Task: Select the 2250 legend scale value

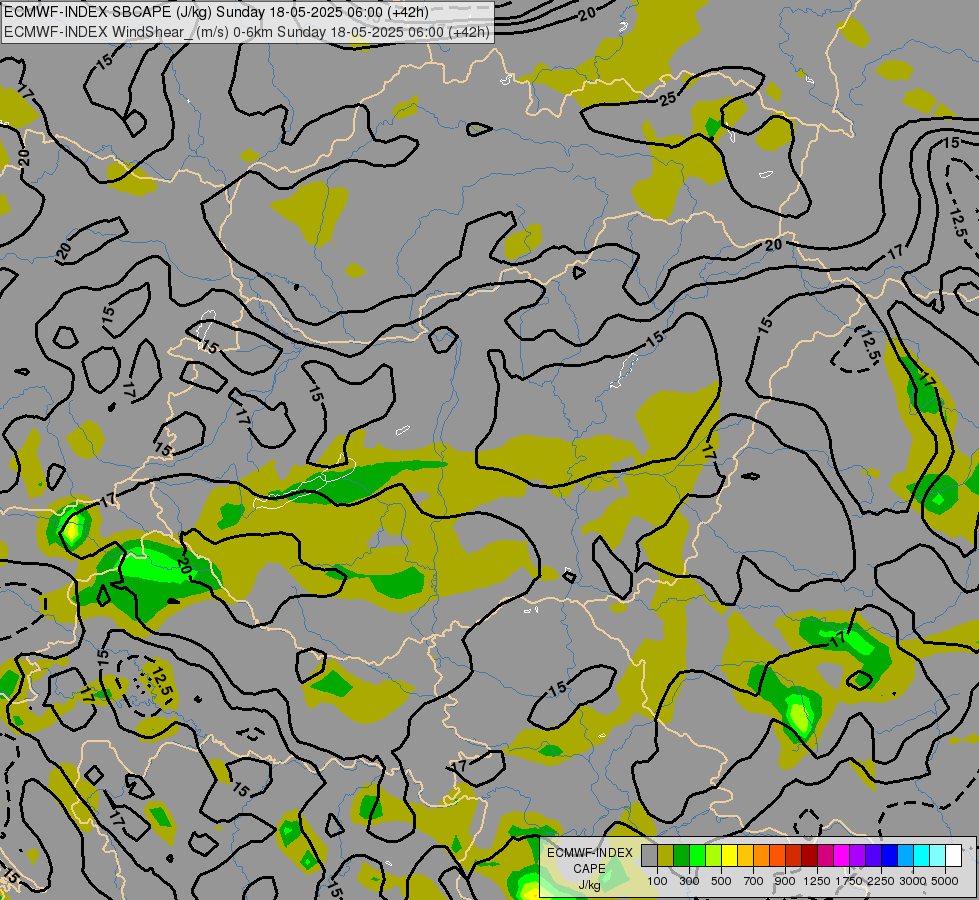Action: [x=881, y=881]
